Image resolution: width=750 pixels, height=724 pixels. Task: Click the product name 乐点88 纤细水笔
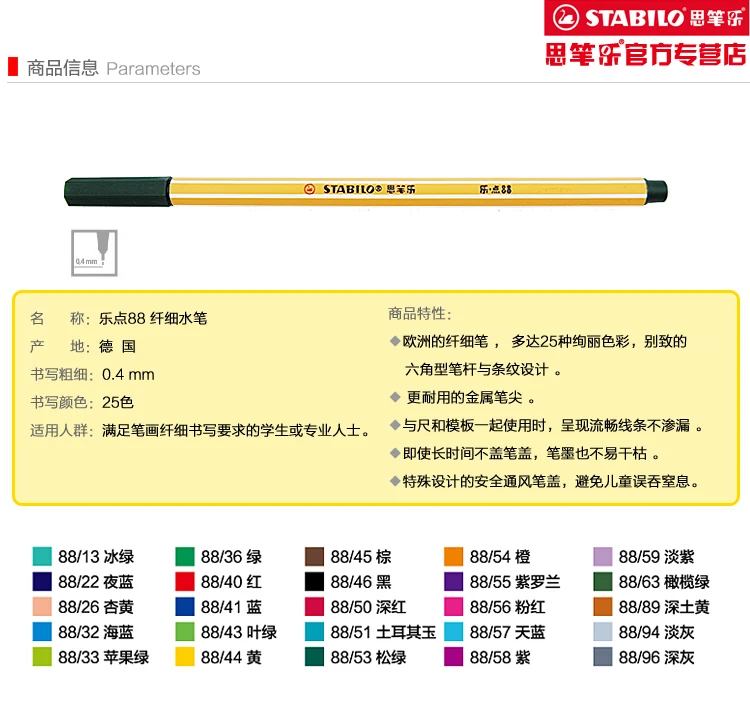tap(153, 318)
